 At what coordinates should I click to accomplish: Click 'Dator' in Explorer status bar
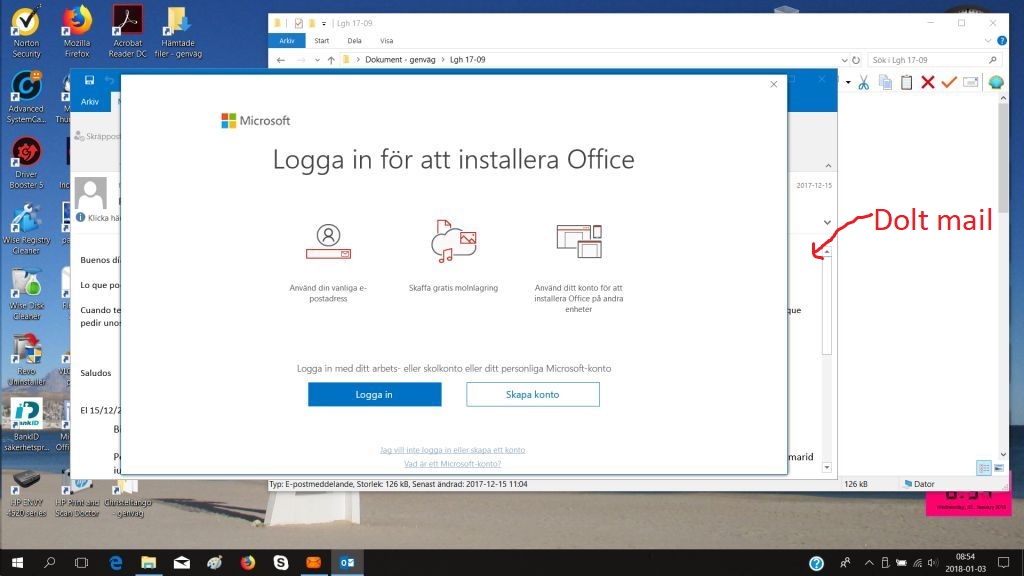pos(919,484)
